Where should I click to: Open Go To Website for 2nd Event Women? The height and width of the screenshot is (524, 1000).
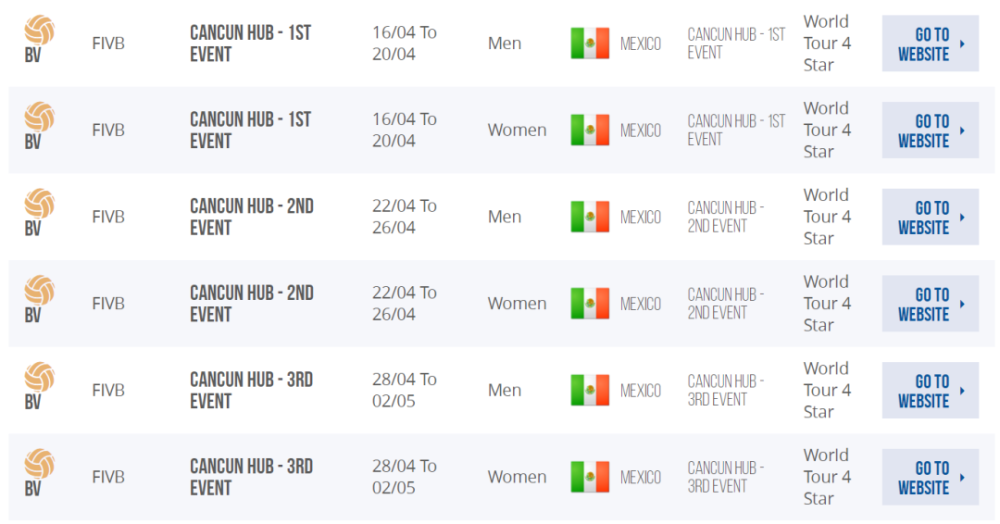(930, 303)
